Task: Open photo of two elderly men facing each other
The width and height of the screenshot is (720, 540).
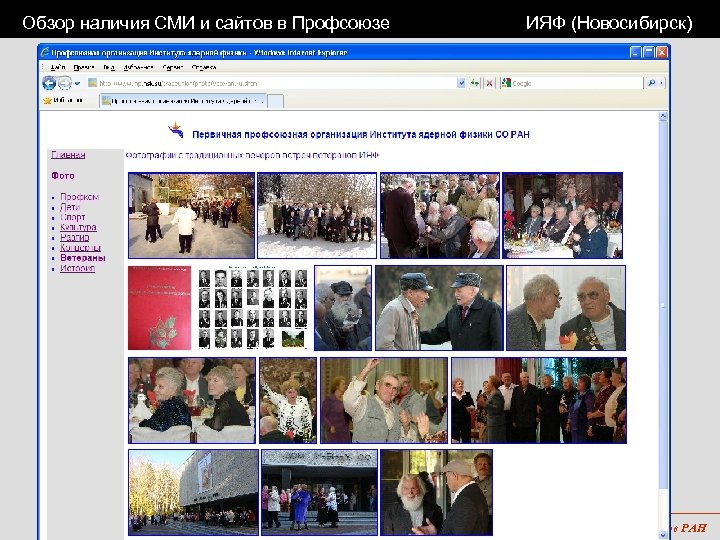Action: 566,308
